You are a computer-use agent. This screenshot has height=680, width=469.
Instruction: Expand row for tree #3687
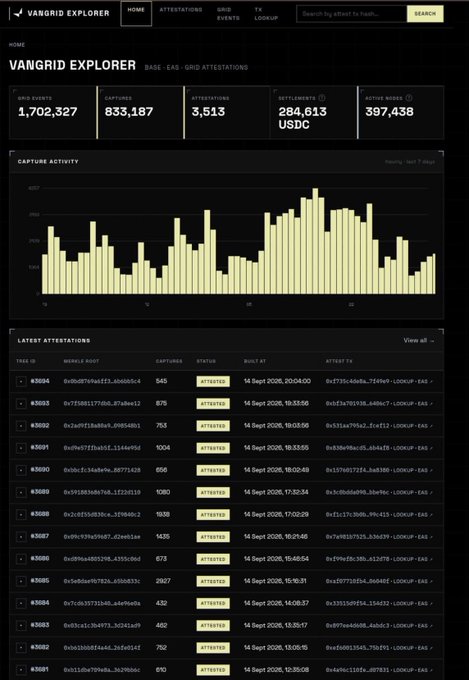[21, 537]
